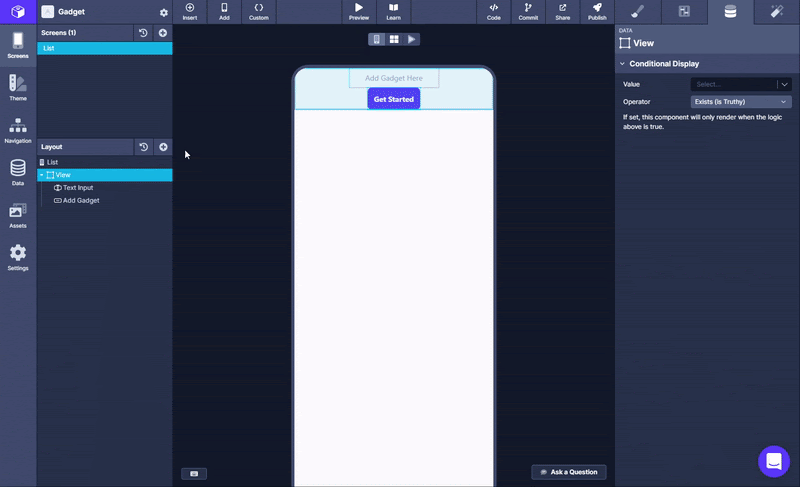Viewport: 800px width, 487px height.
Task: Open the Theme section in sidebar
Action: [x=18, y=86]
